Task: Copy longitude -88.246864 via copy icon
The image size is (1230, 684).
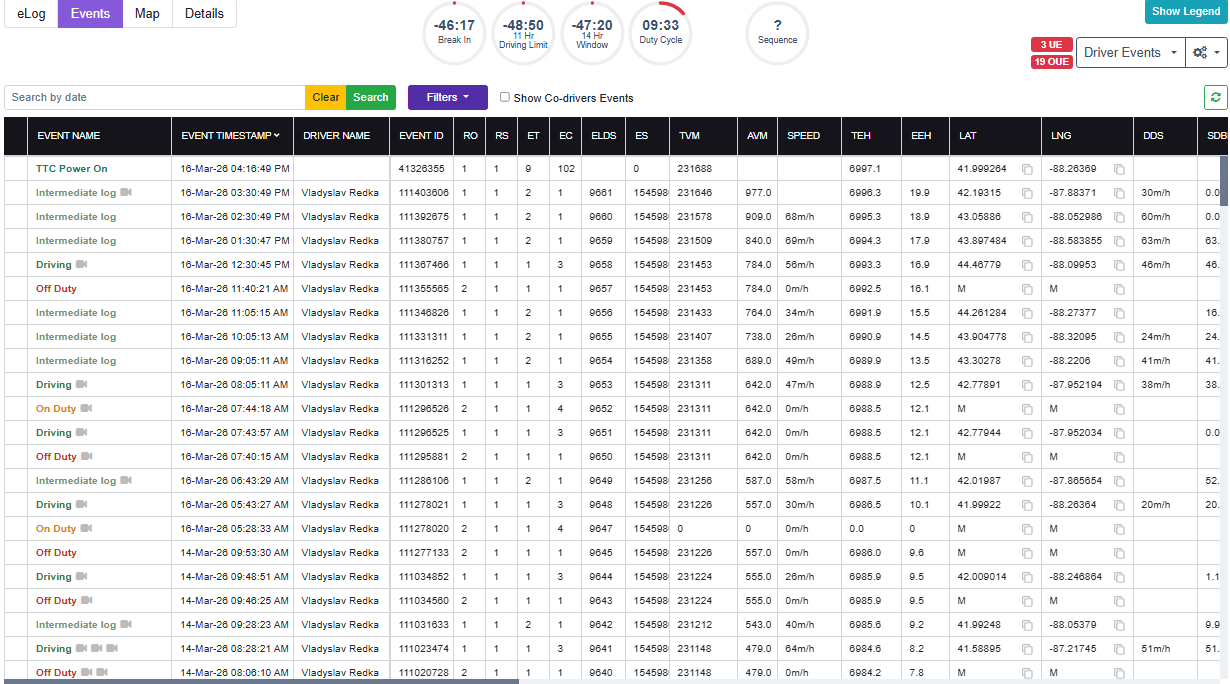Action: click(x=1119, y=577)
